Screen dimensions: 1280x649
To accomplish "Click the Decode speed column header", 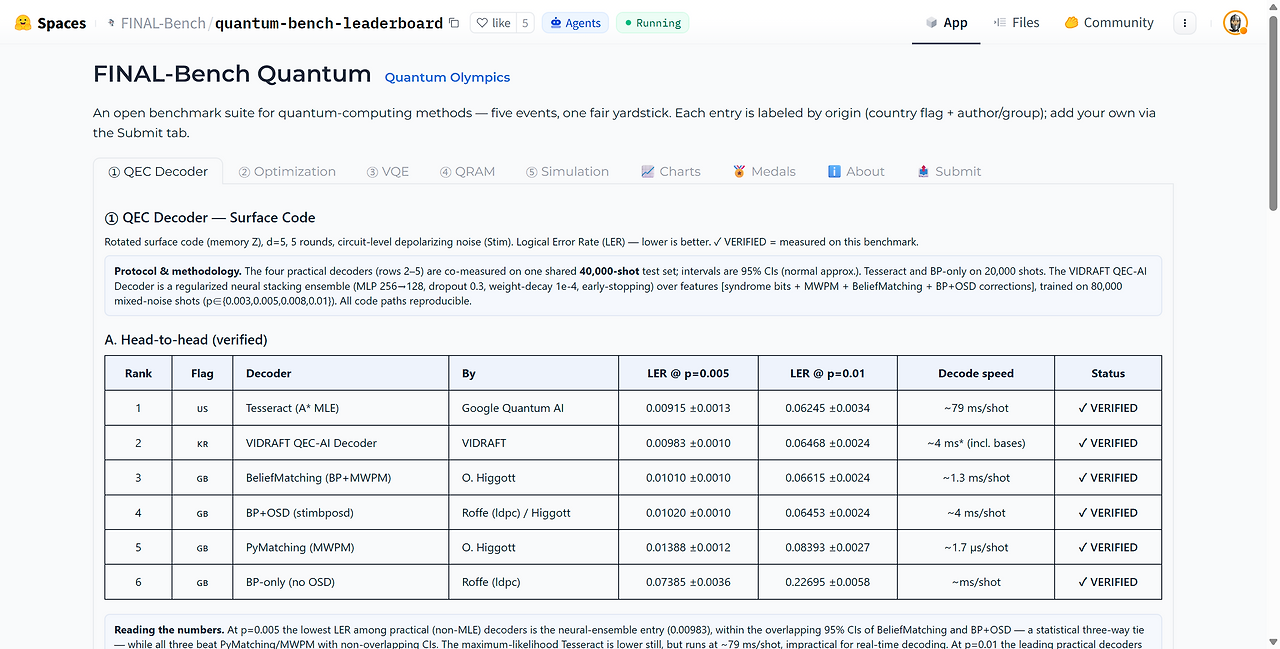I will [x=976, y=373].
